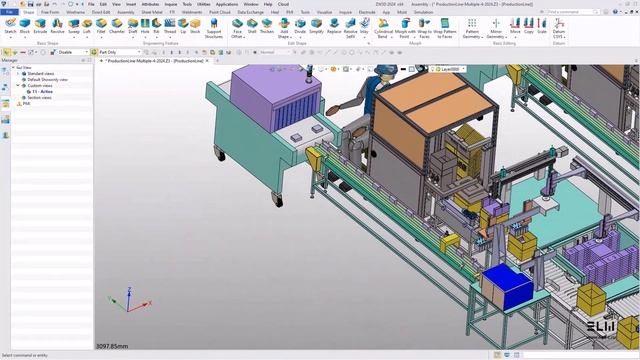This screenshot has height=360, width=640.
Task: Select the Rib feature tool
Action: pos(156,26)
